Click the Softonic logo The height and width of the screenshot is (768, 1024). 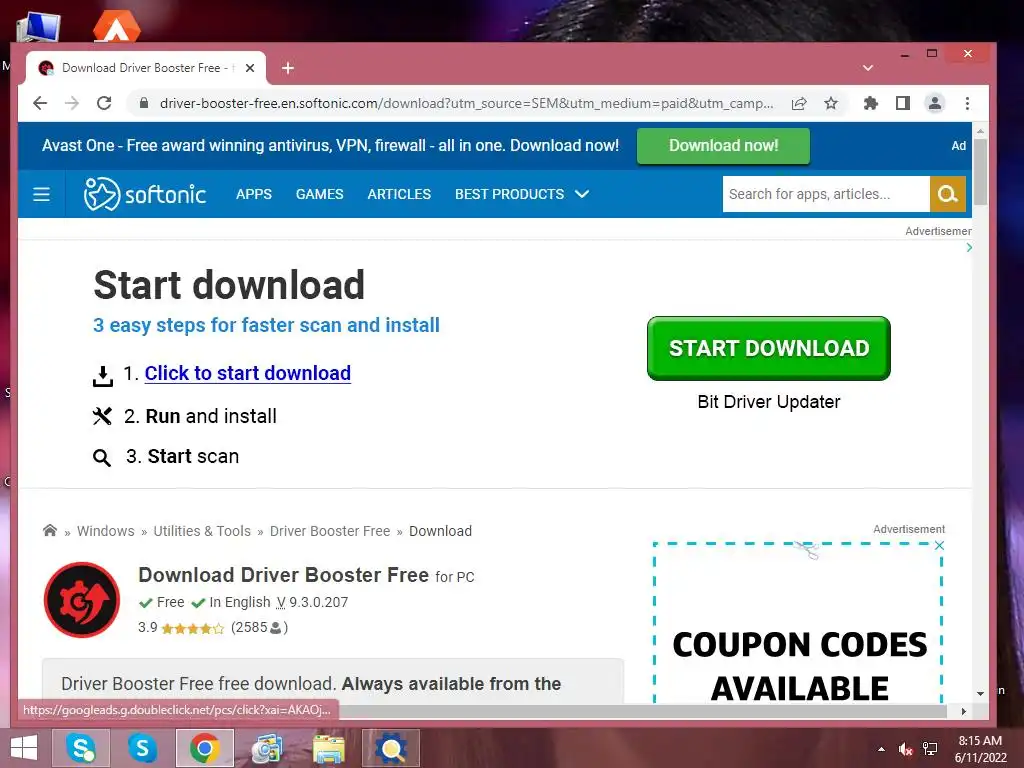click(x=145, y=194)
